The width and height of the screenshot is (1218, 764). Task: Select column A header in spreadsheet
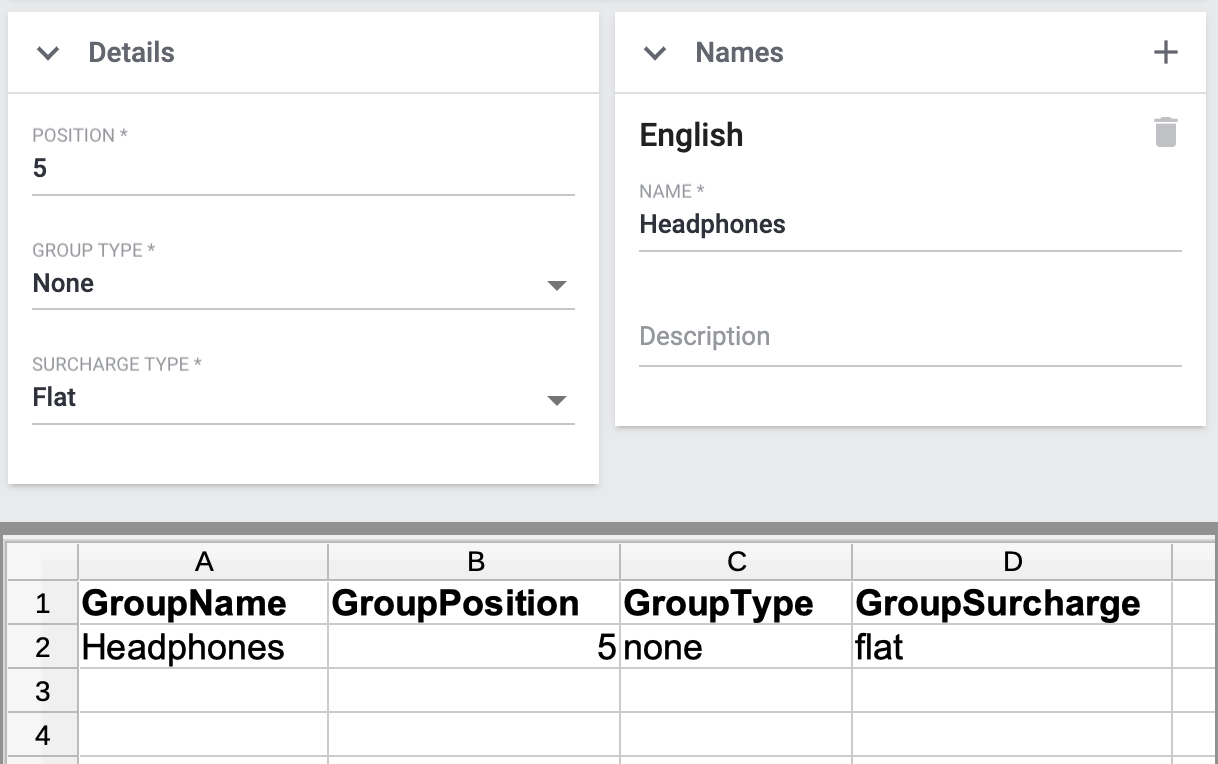[x=203, y=562]
